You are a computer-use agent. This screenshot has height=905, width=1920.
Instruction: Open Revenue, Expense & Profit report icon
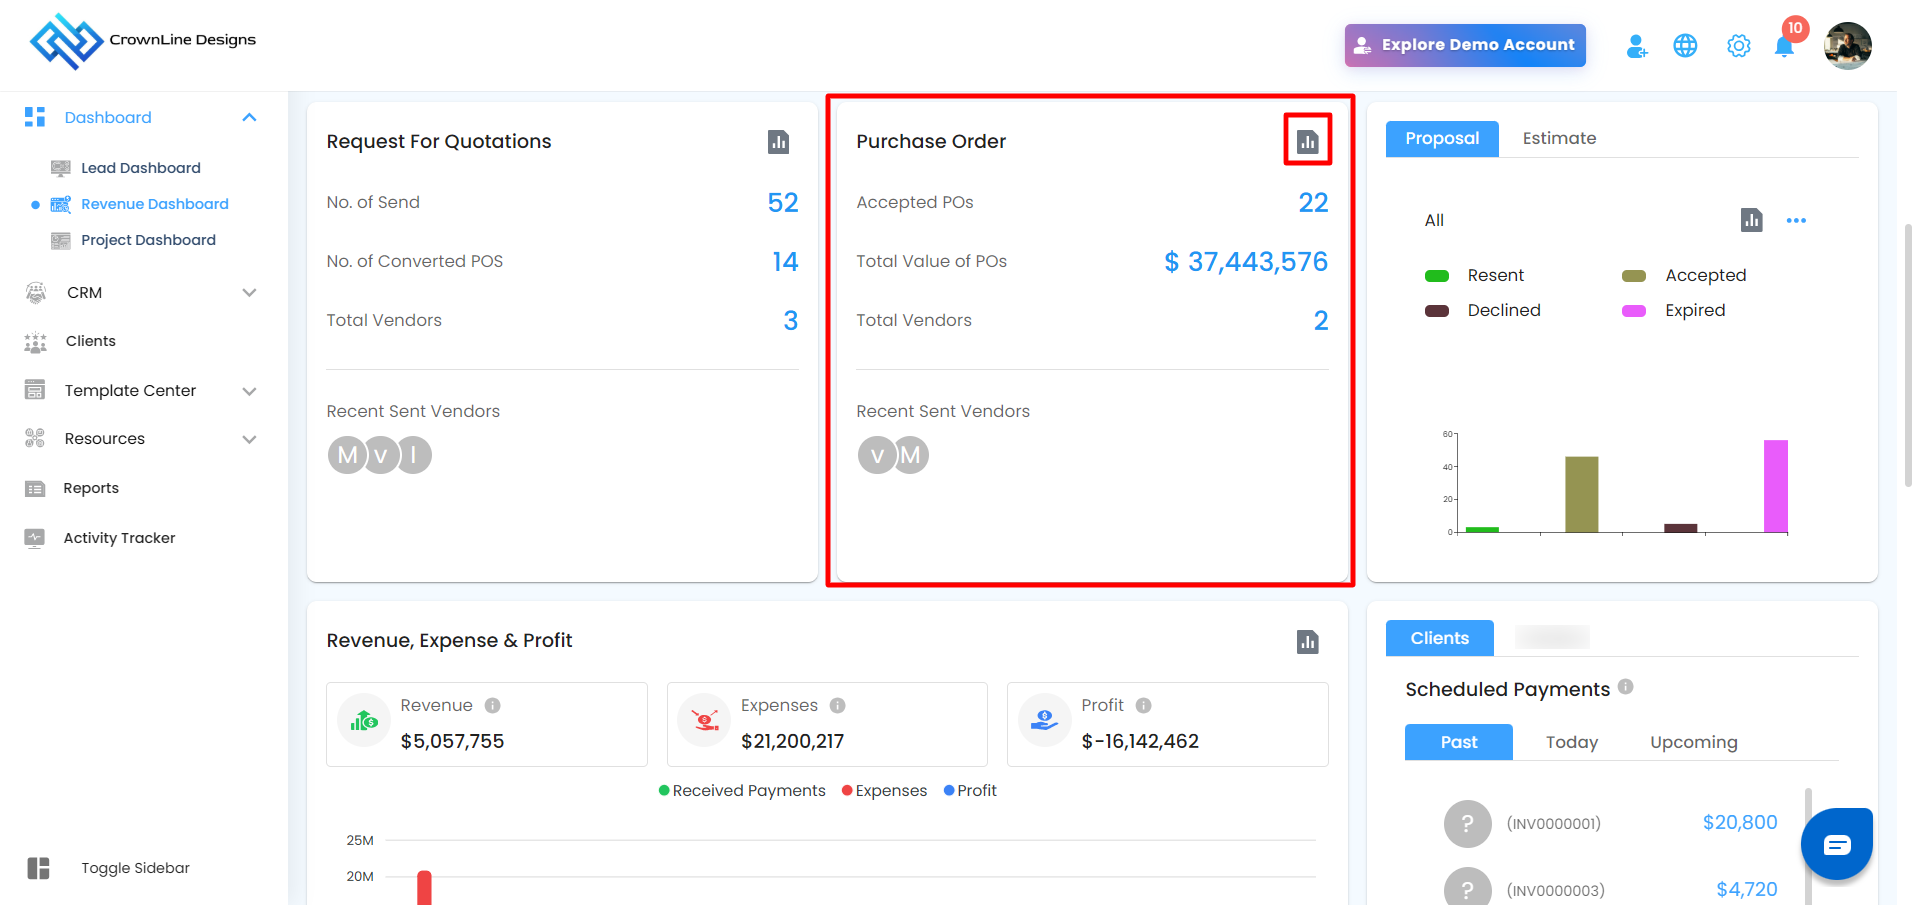pyautogui.click(x=1307, y=642)
